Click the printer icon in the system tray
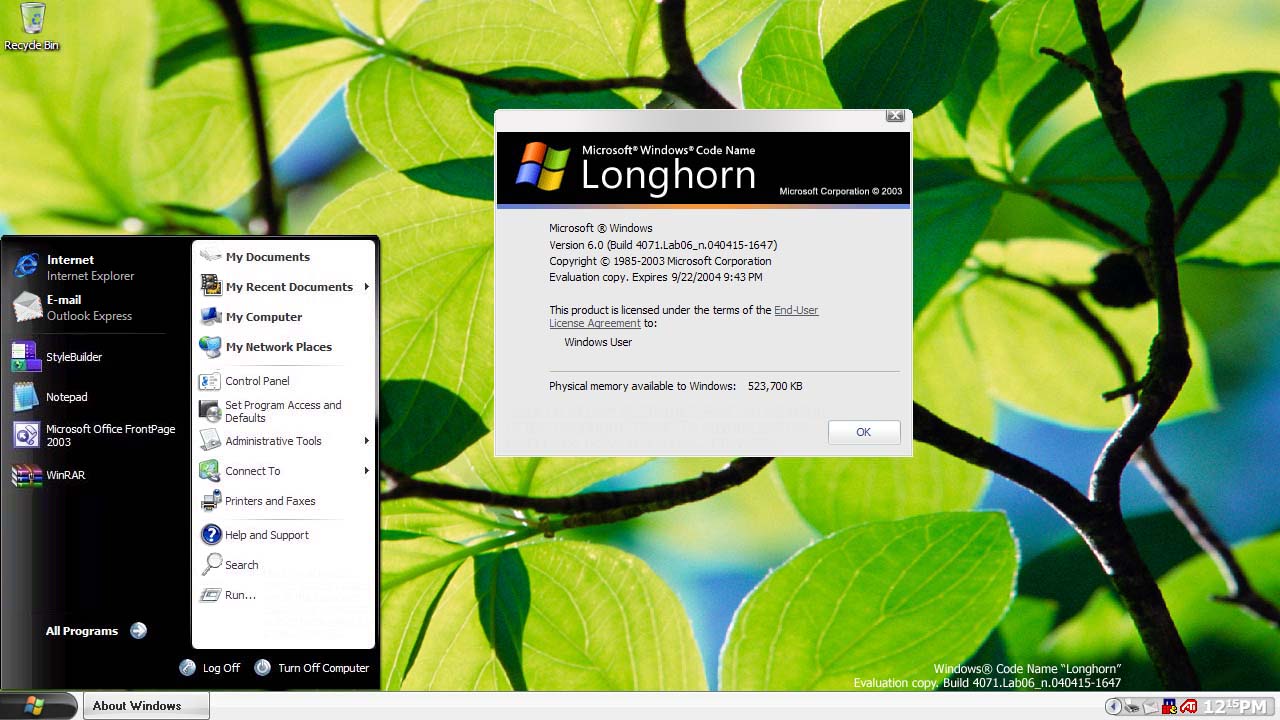Screen dimensions: 1280x720 coord(1131,707)
